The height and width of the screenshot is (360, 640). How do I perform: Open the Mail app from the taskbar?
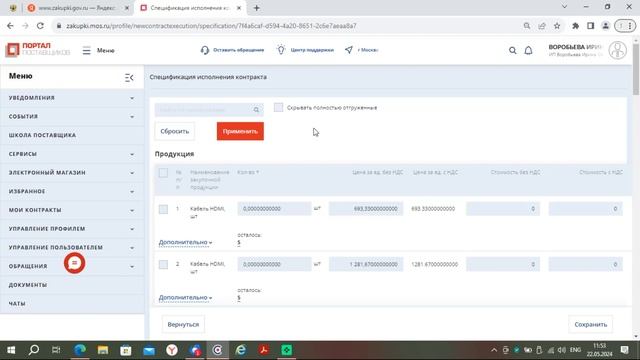click(149, 350)
